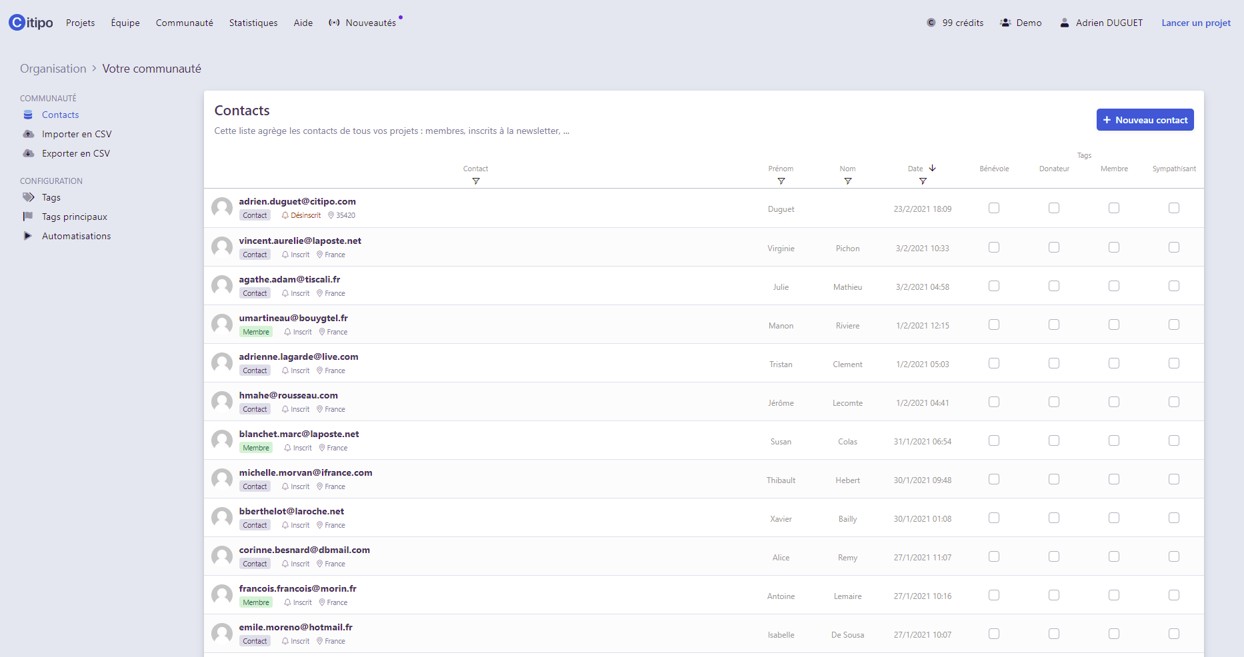Click avatar of vincent.aurelie@laposte.net
1244x657 pixels.
pos(222,247)
